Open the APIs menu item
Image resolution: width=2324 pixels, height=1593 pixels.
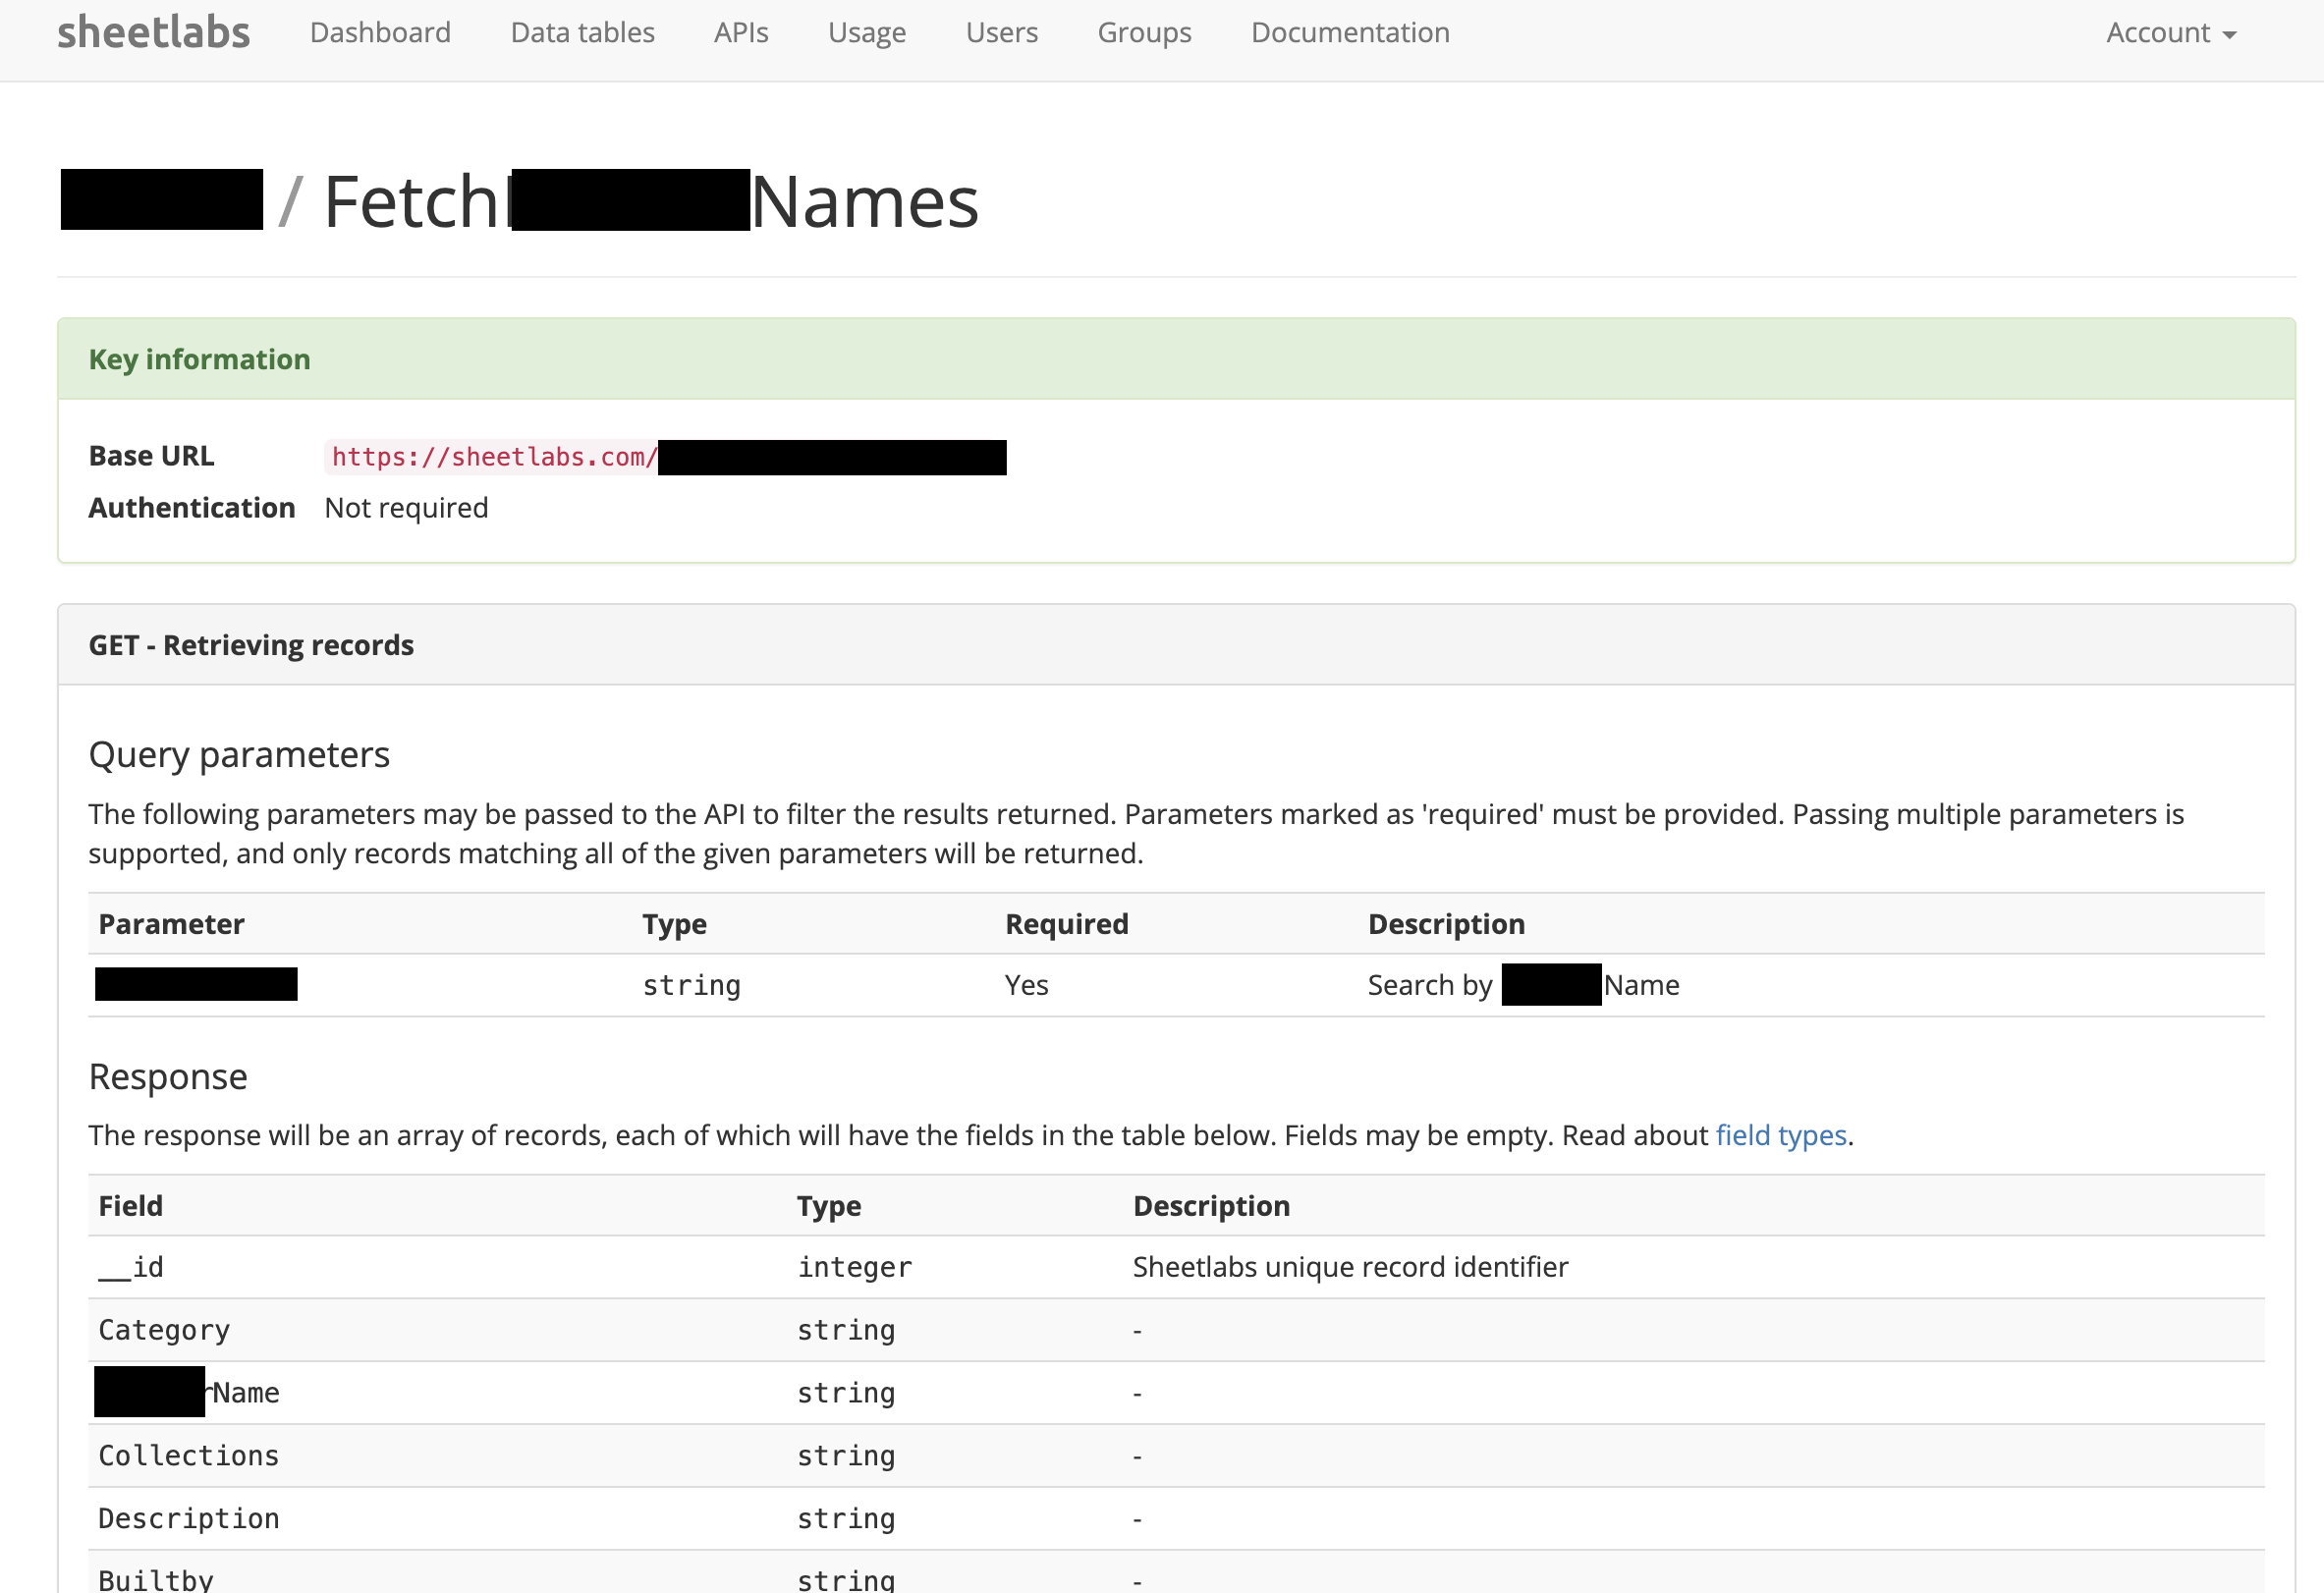coord(741,32)
